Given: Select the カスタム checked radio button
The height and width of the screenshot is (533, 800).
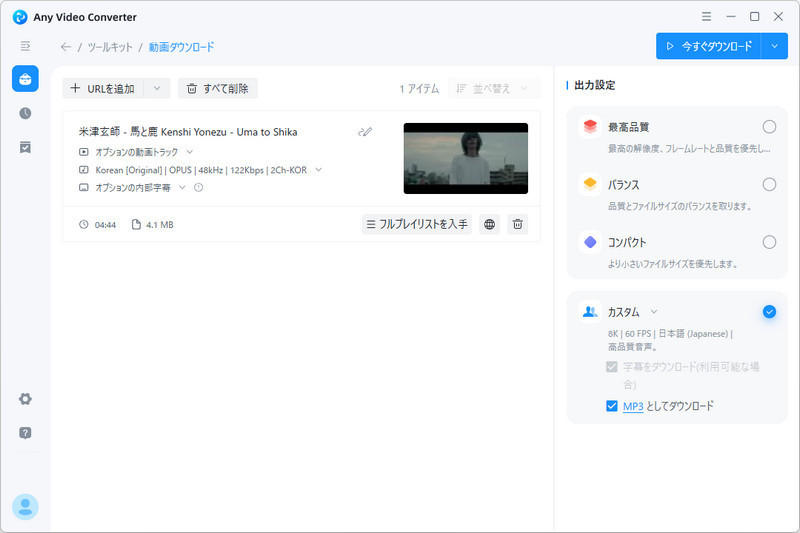Looking at the screenshot, I should (x=769, y=312).
